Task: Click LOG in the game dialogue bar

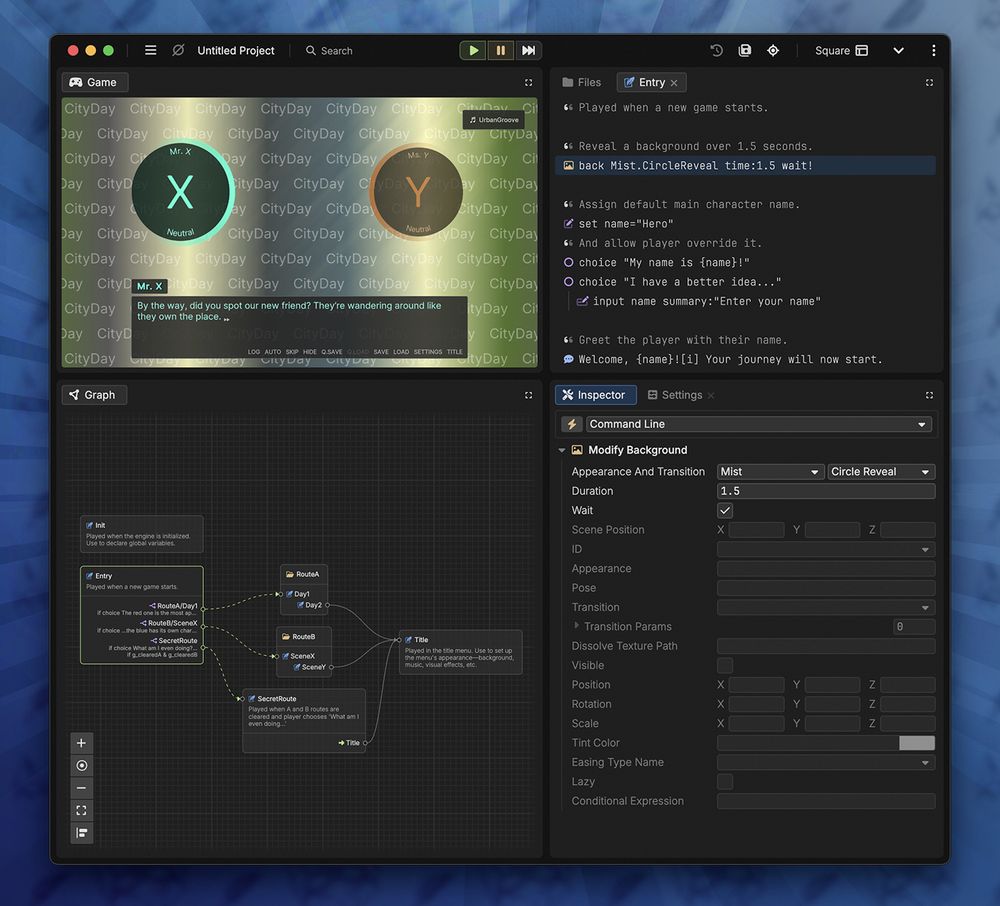Action: tap(254, 352)
